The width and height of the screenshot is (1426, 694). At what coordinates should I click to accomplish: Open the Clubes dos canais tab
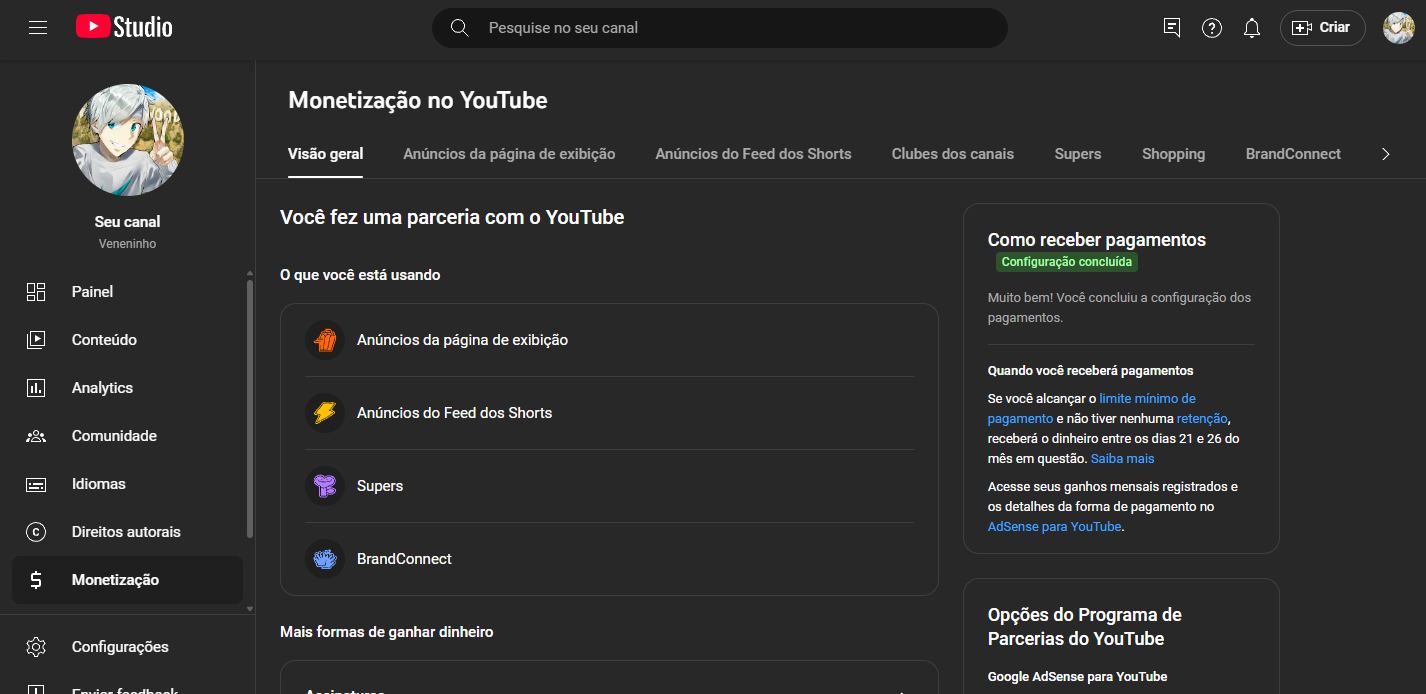(953, 154)
